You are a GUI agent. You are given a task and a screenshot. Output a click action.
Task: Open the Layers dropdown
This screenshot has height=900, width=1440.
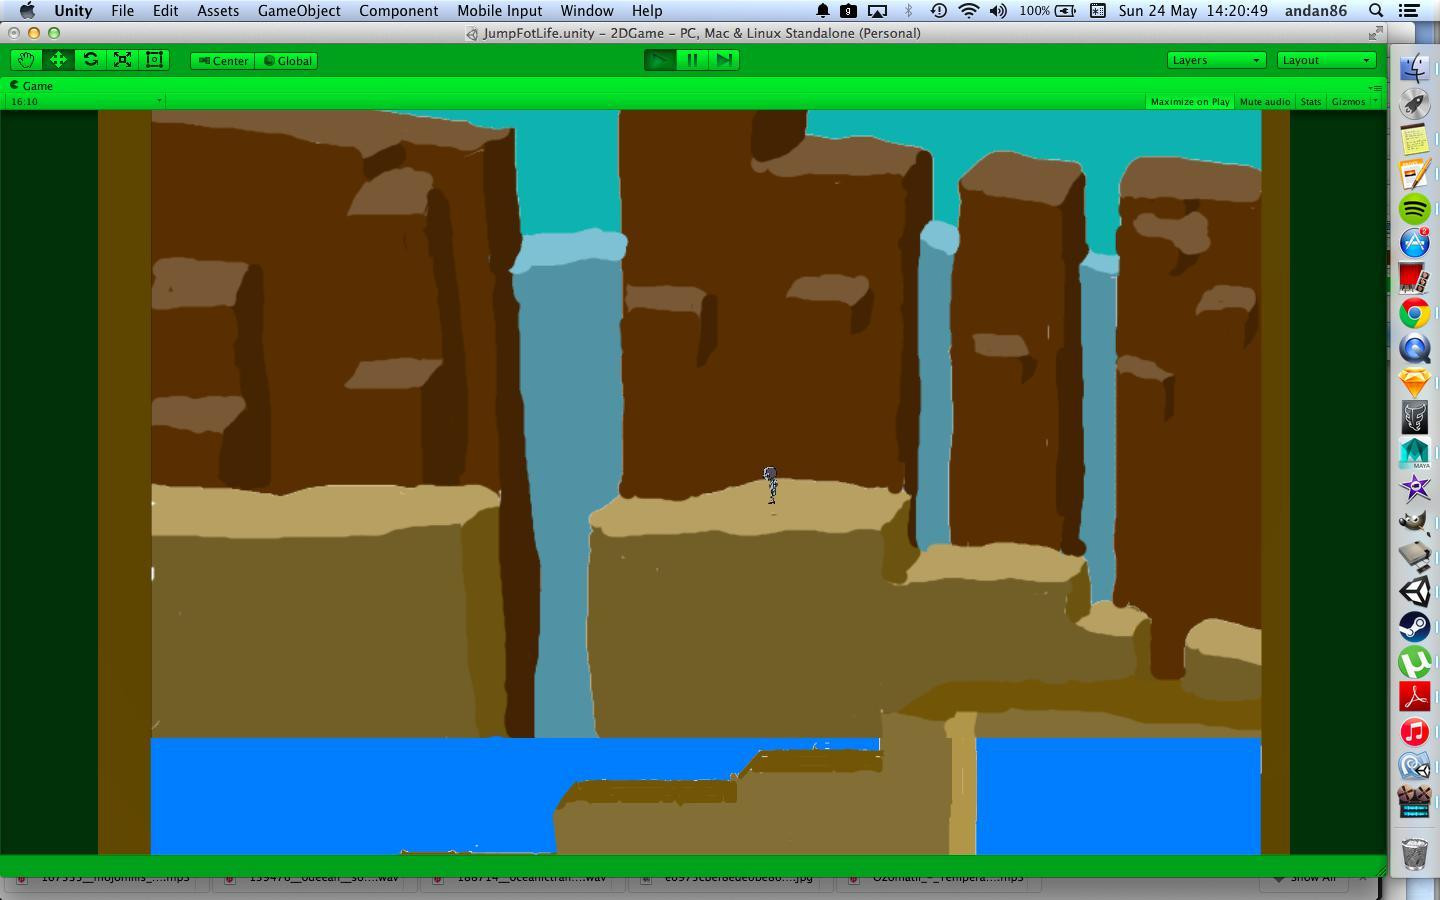point(1216,60)
